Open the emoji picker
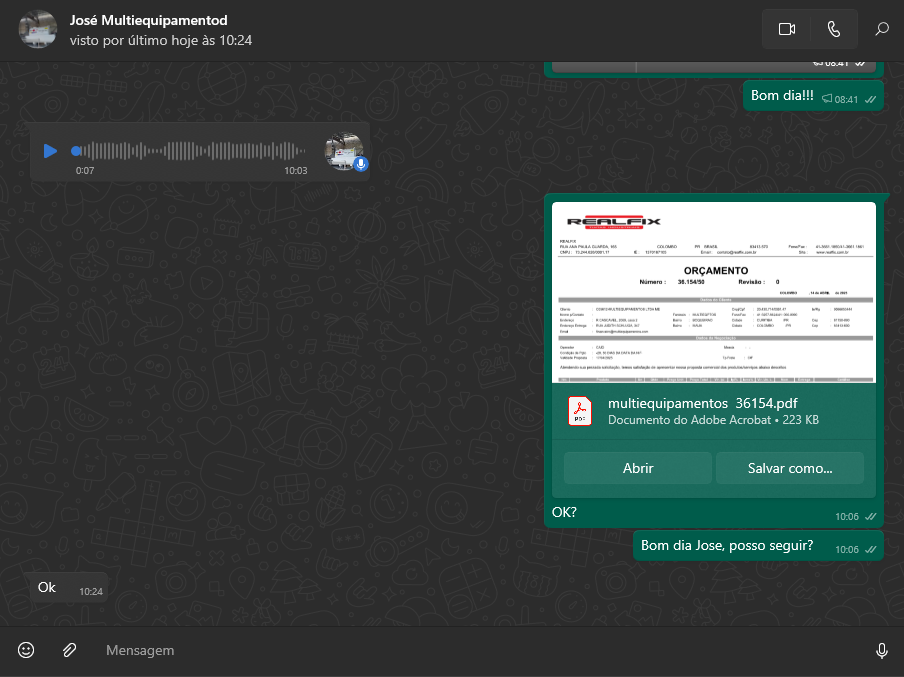904x677 pixels. pyautogui.click(x=26, y=650)
